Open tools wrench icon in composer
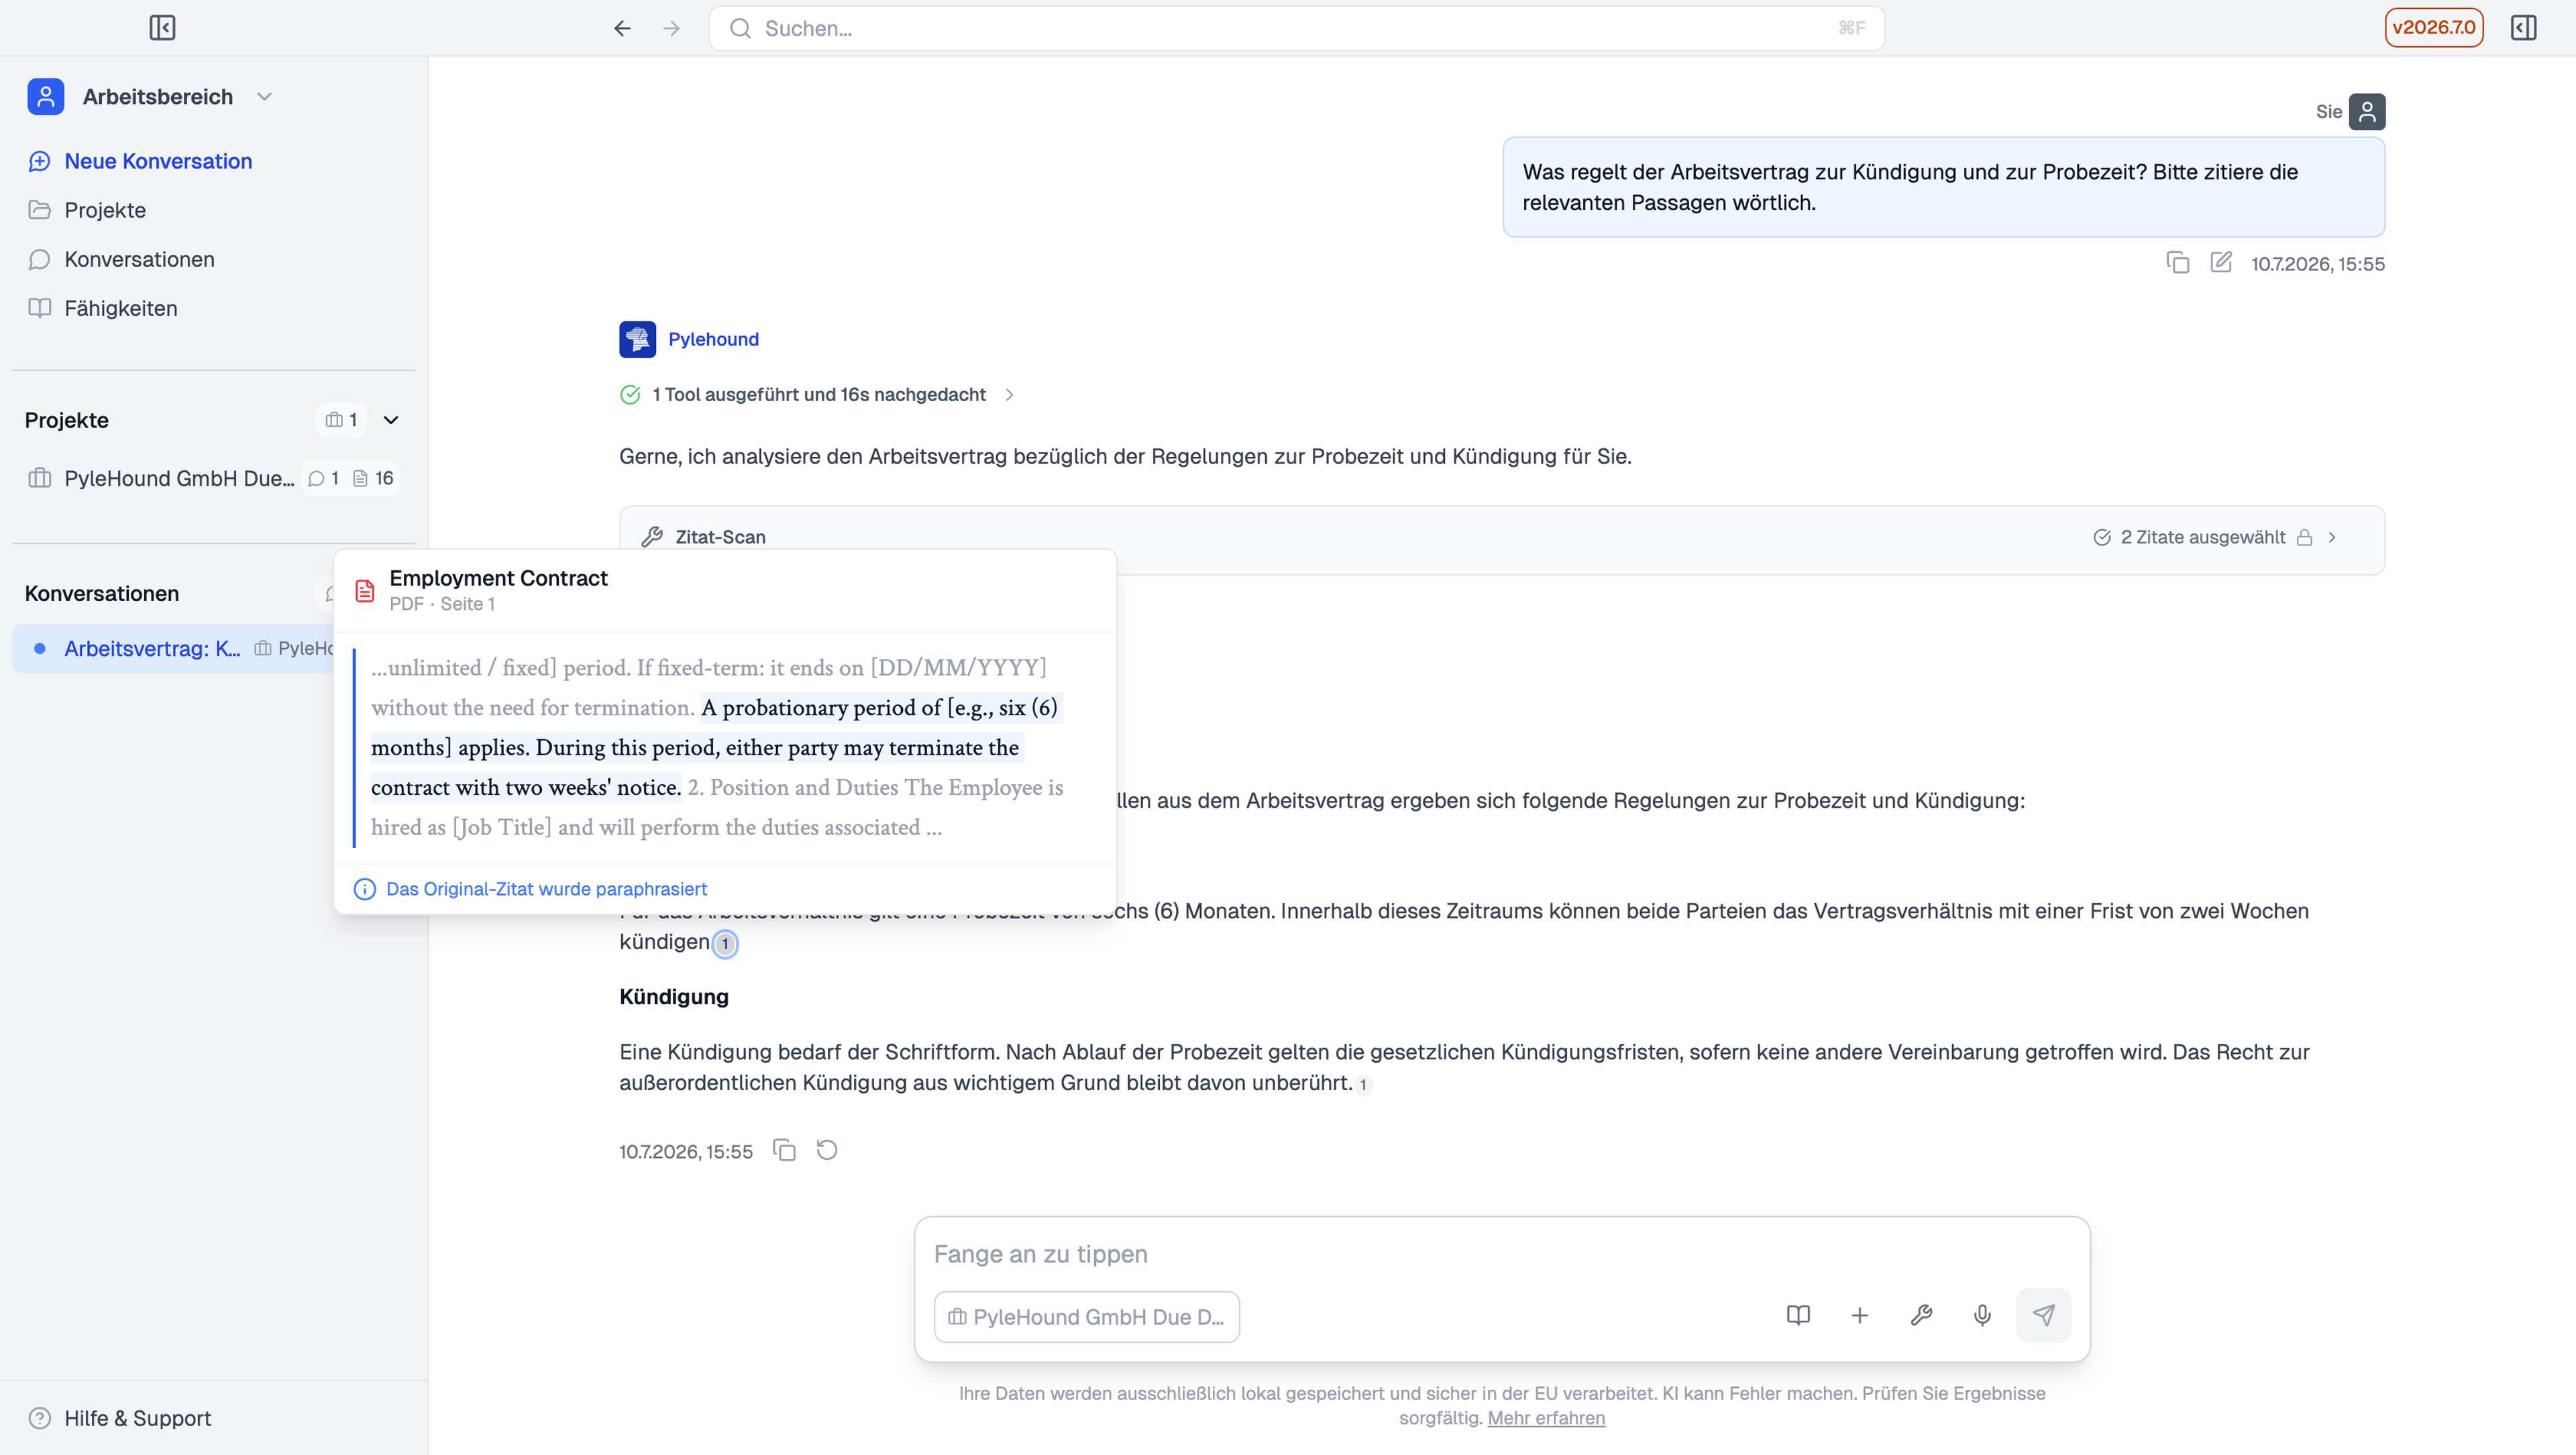Viewport: 2576px width, 1455px height. click(1921, 1315)
